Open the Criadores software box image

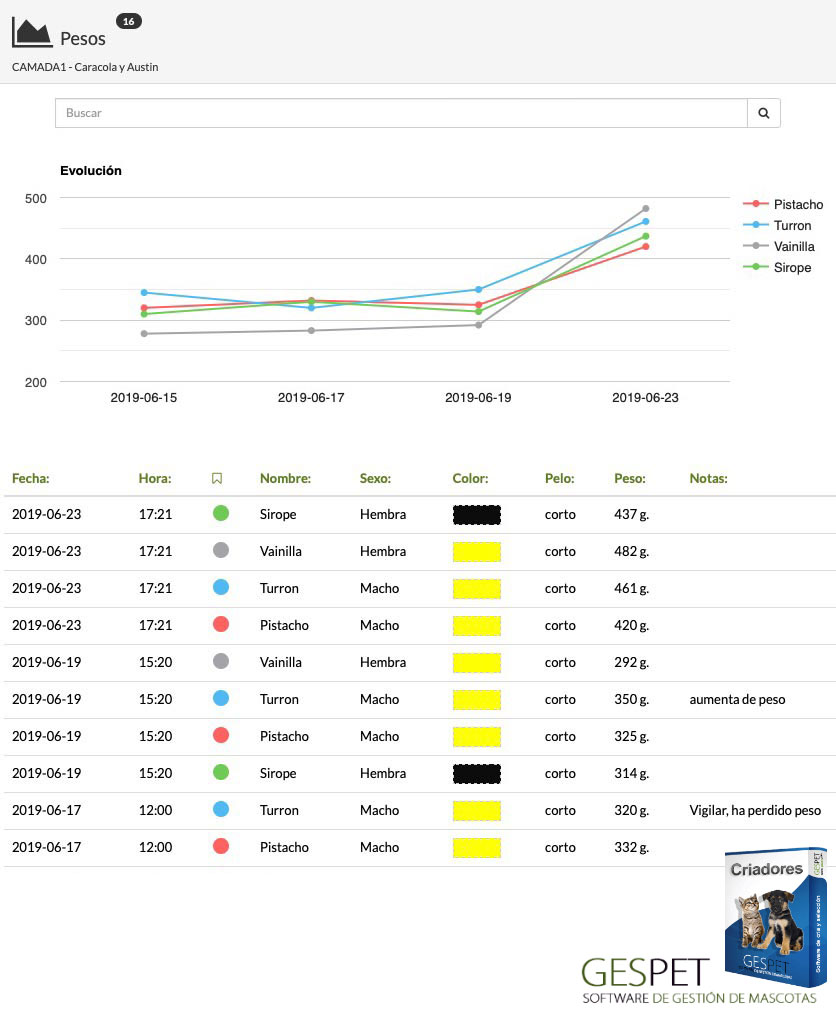pyautogui.click(x=775, y=918)
